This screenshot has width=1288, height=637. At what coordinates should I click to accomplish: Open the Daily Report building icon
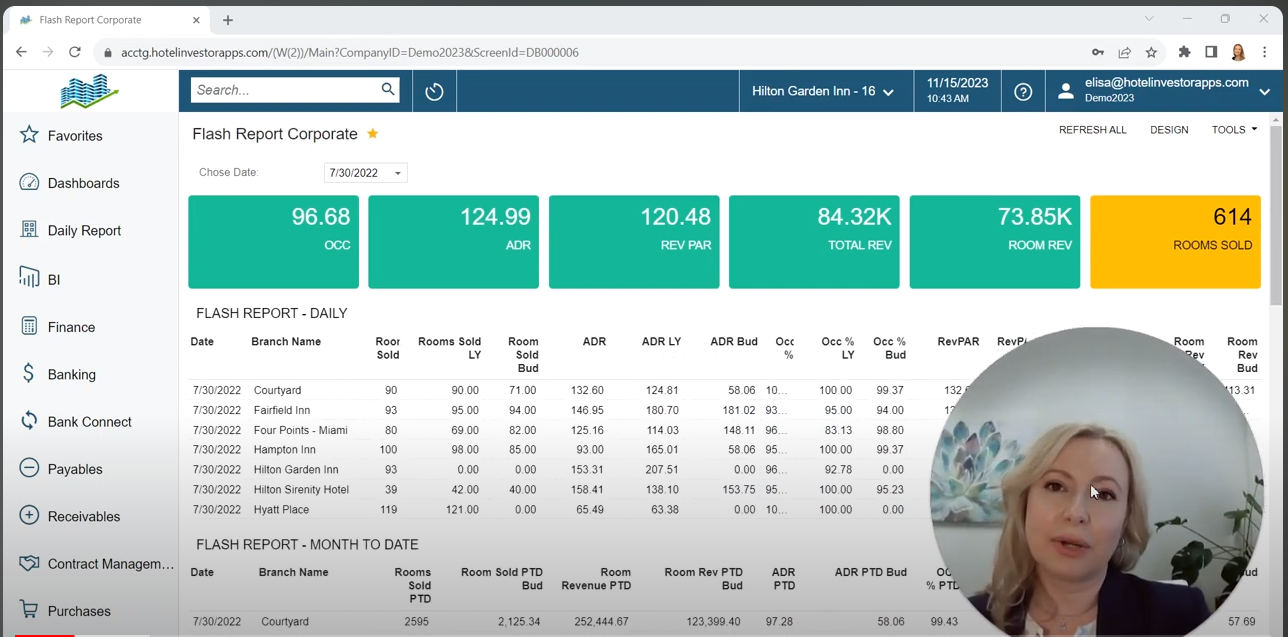[x=29, y=229]
